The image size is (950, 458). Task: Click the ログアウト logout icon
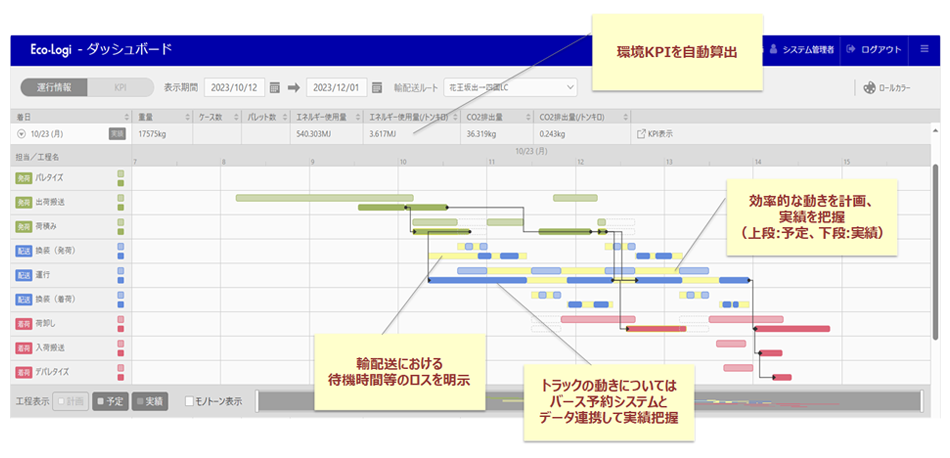point(851,49)
